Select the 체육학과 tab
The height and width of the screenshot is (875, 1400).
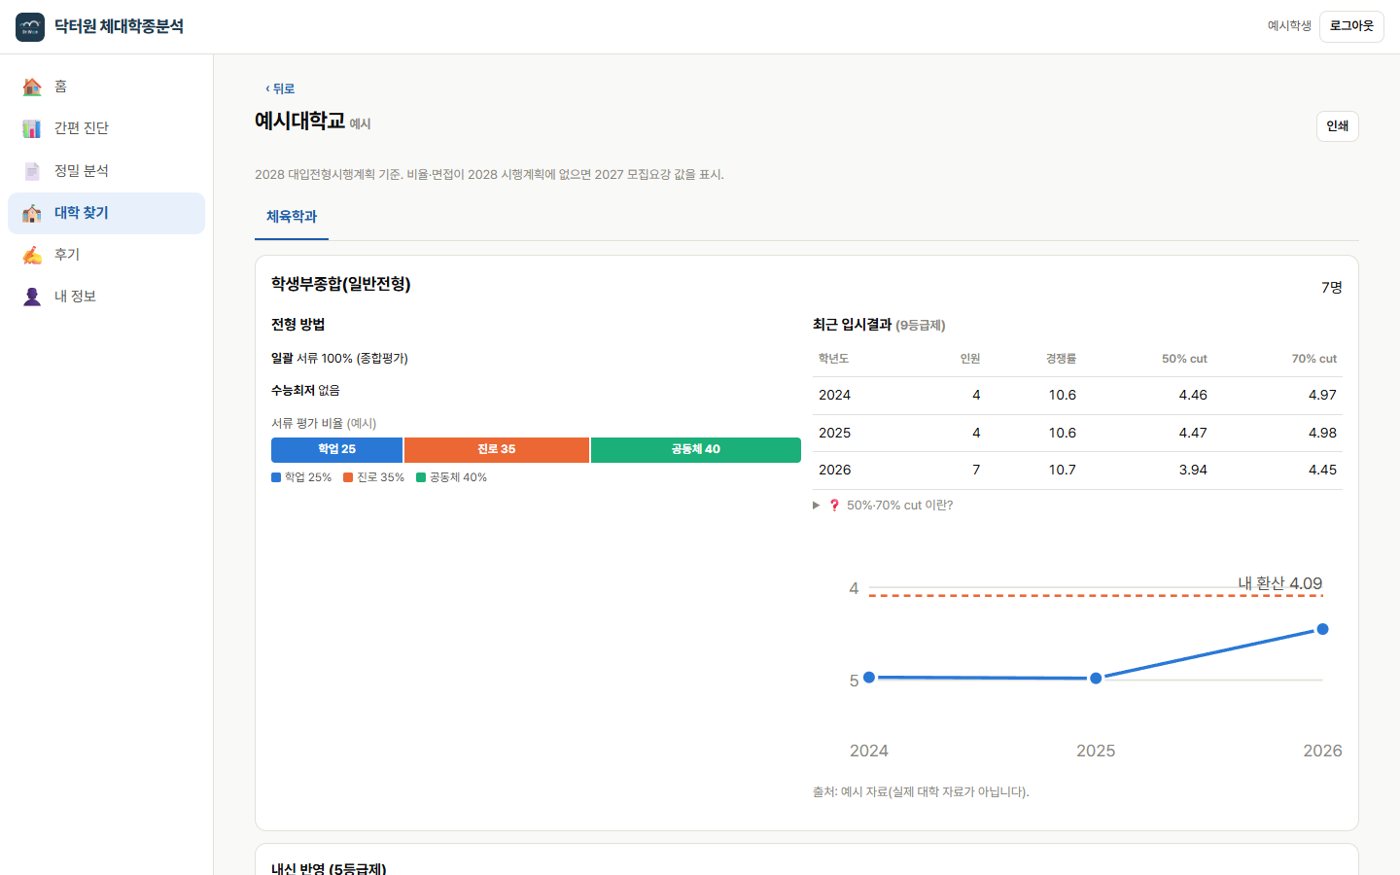tap(291, 216)
